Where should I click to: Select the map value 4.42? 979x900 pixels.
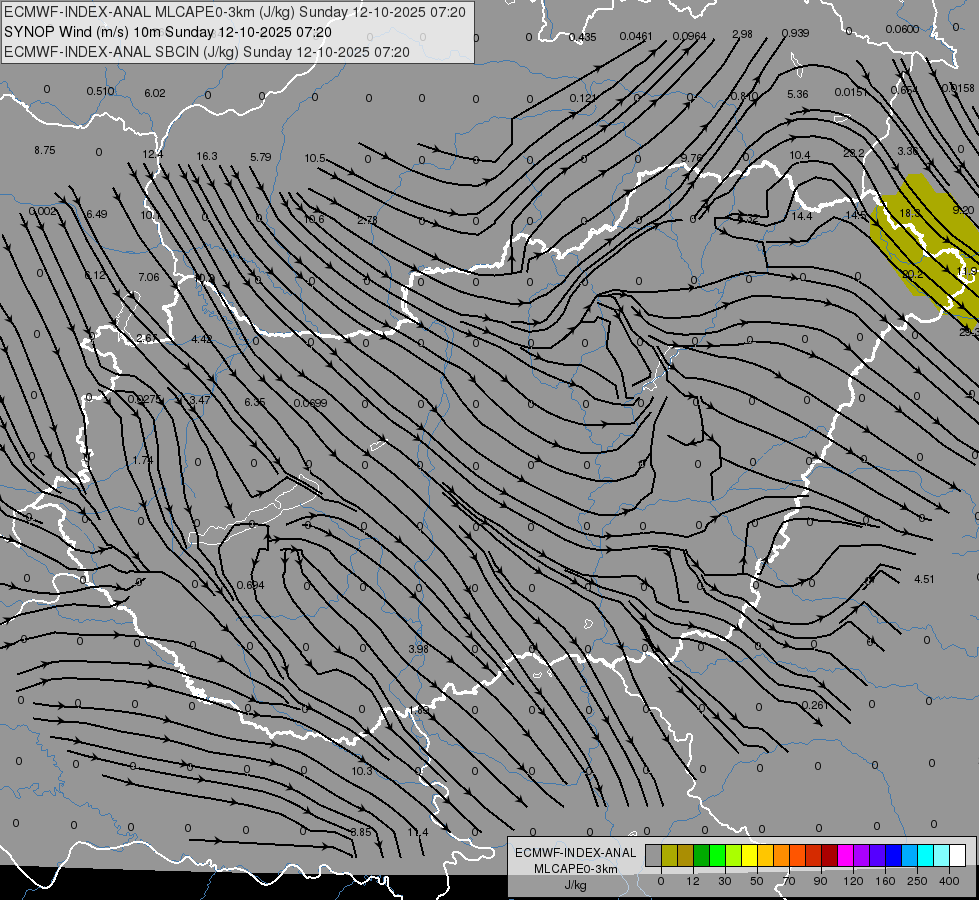tap(202, 339)
